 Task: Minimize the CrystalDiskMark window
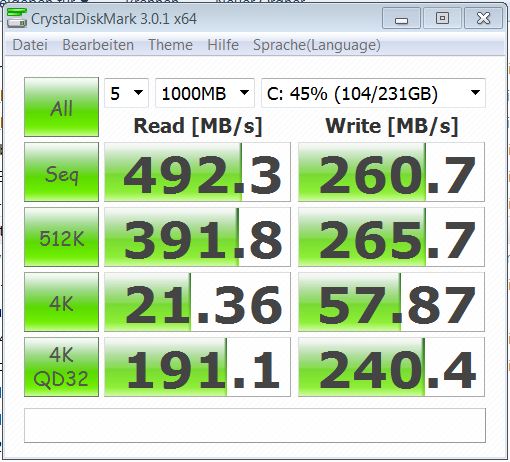(401, 18)
